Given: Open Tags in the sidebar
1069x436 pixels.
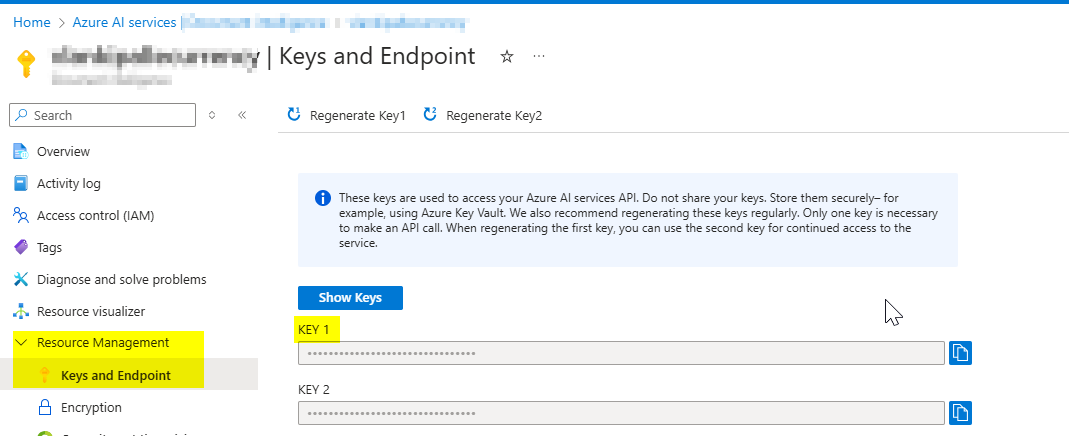Looking at the screenshot, I should (49, 247).
